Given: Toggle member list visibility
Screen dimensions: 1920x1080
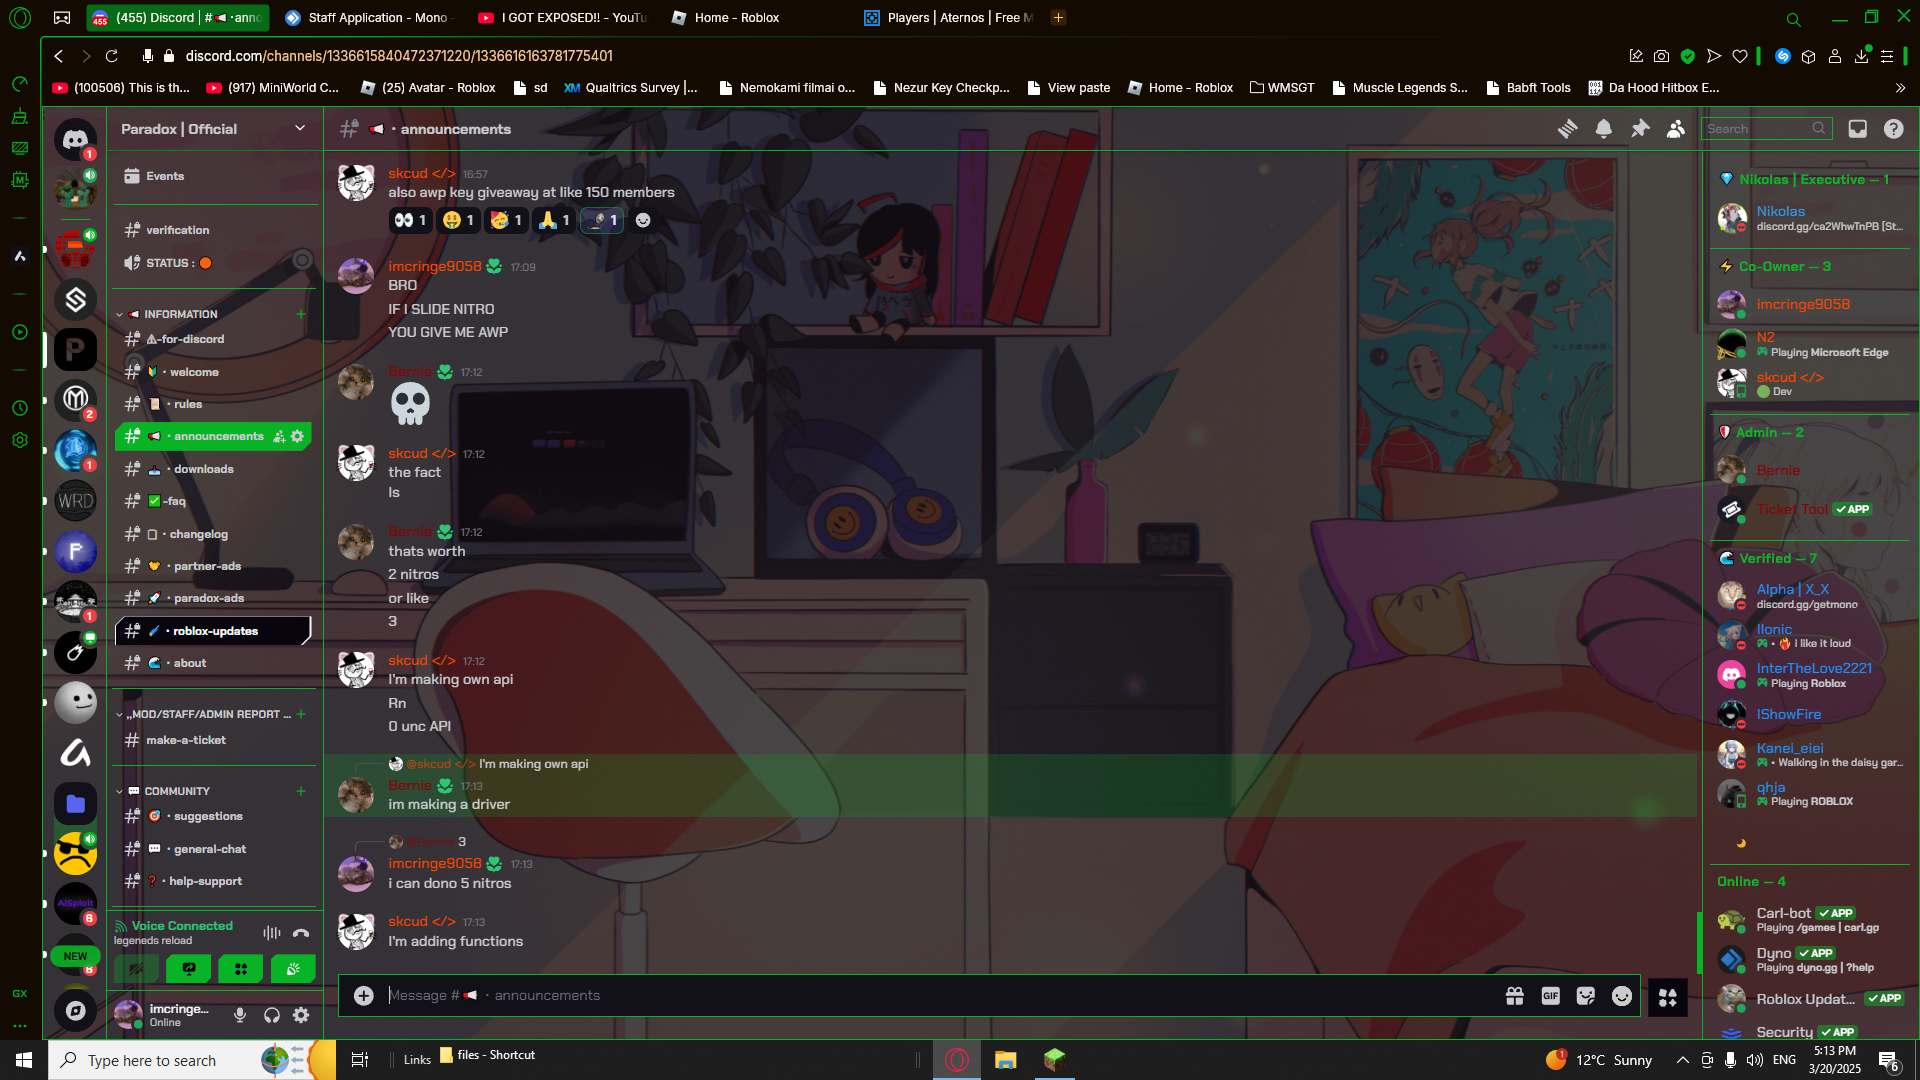Looking at the screenshot, I should 1676,129.
